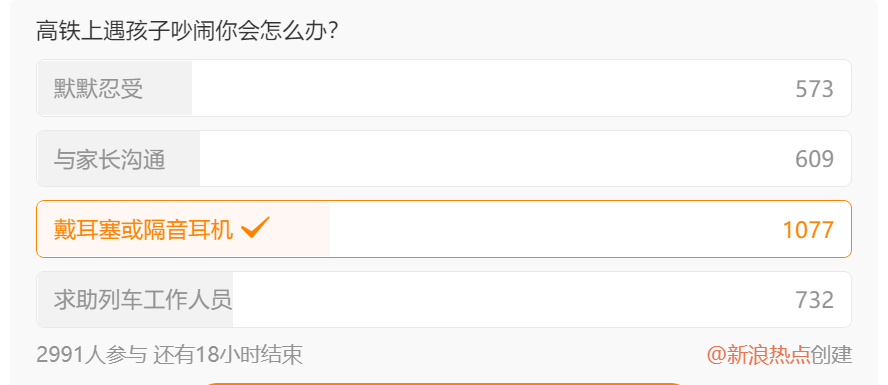The height and width of the screenshot is (385, 888).
Task: Click the orange button at the bottom edge
Action: (443, 384)
